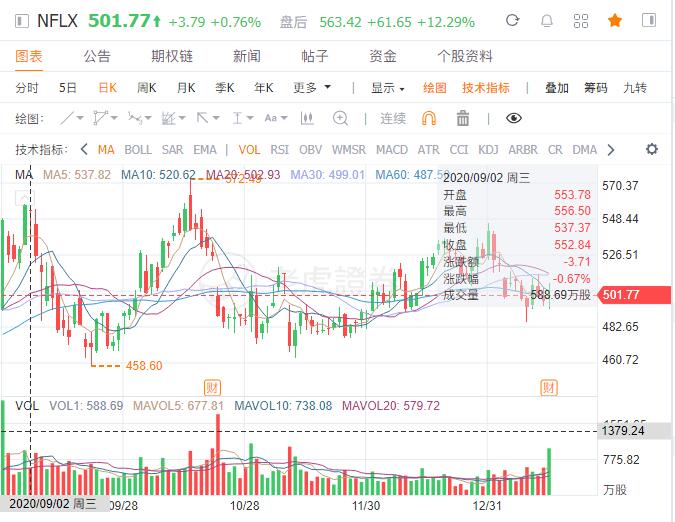
Task: Click the NFLX ticker symbol
Action: (x=57, y=21)
